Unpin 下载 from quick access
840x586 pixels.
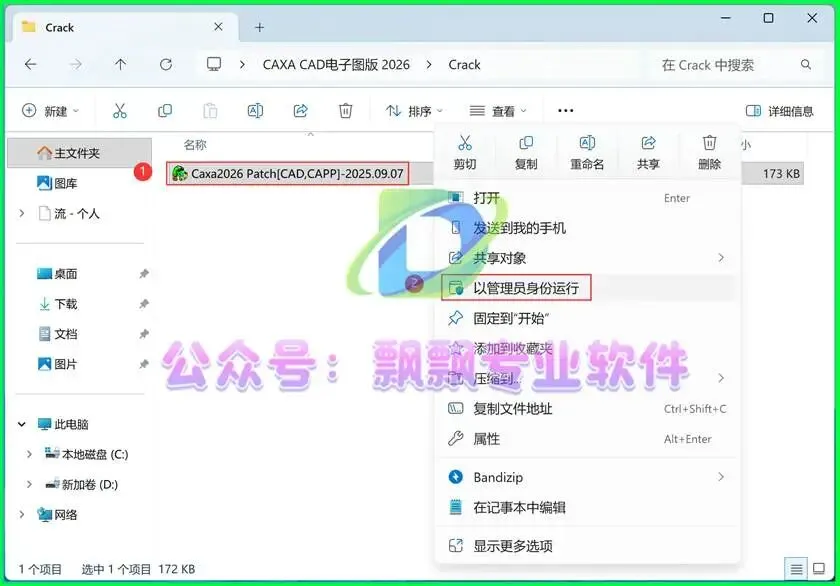point(144,304)
